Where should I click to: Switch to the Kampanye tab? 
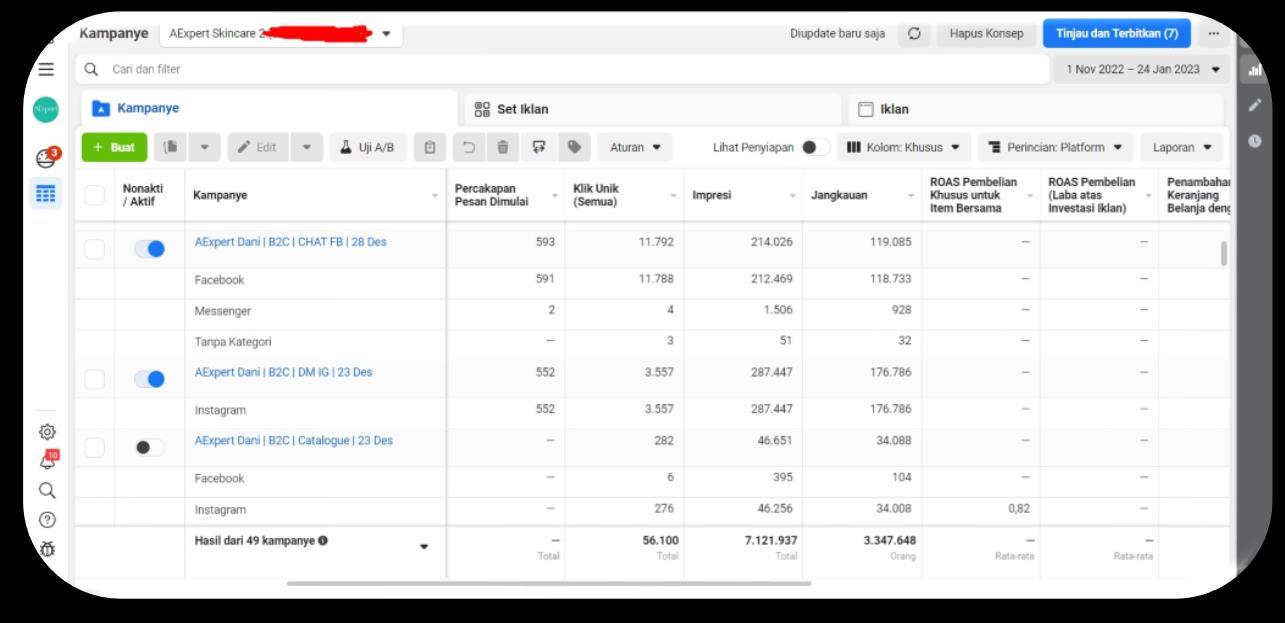click(x=268, y=109)
